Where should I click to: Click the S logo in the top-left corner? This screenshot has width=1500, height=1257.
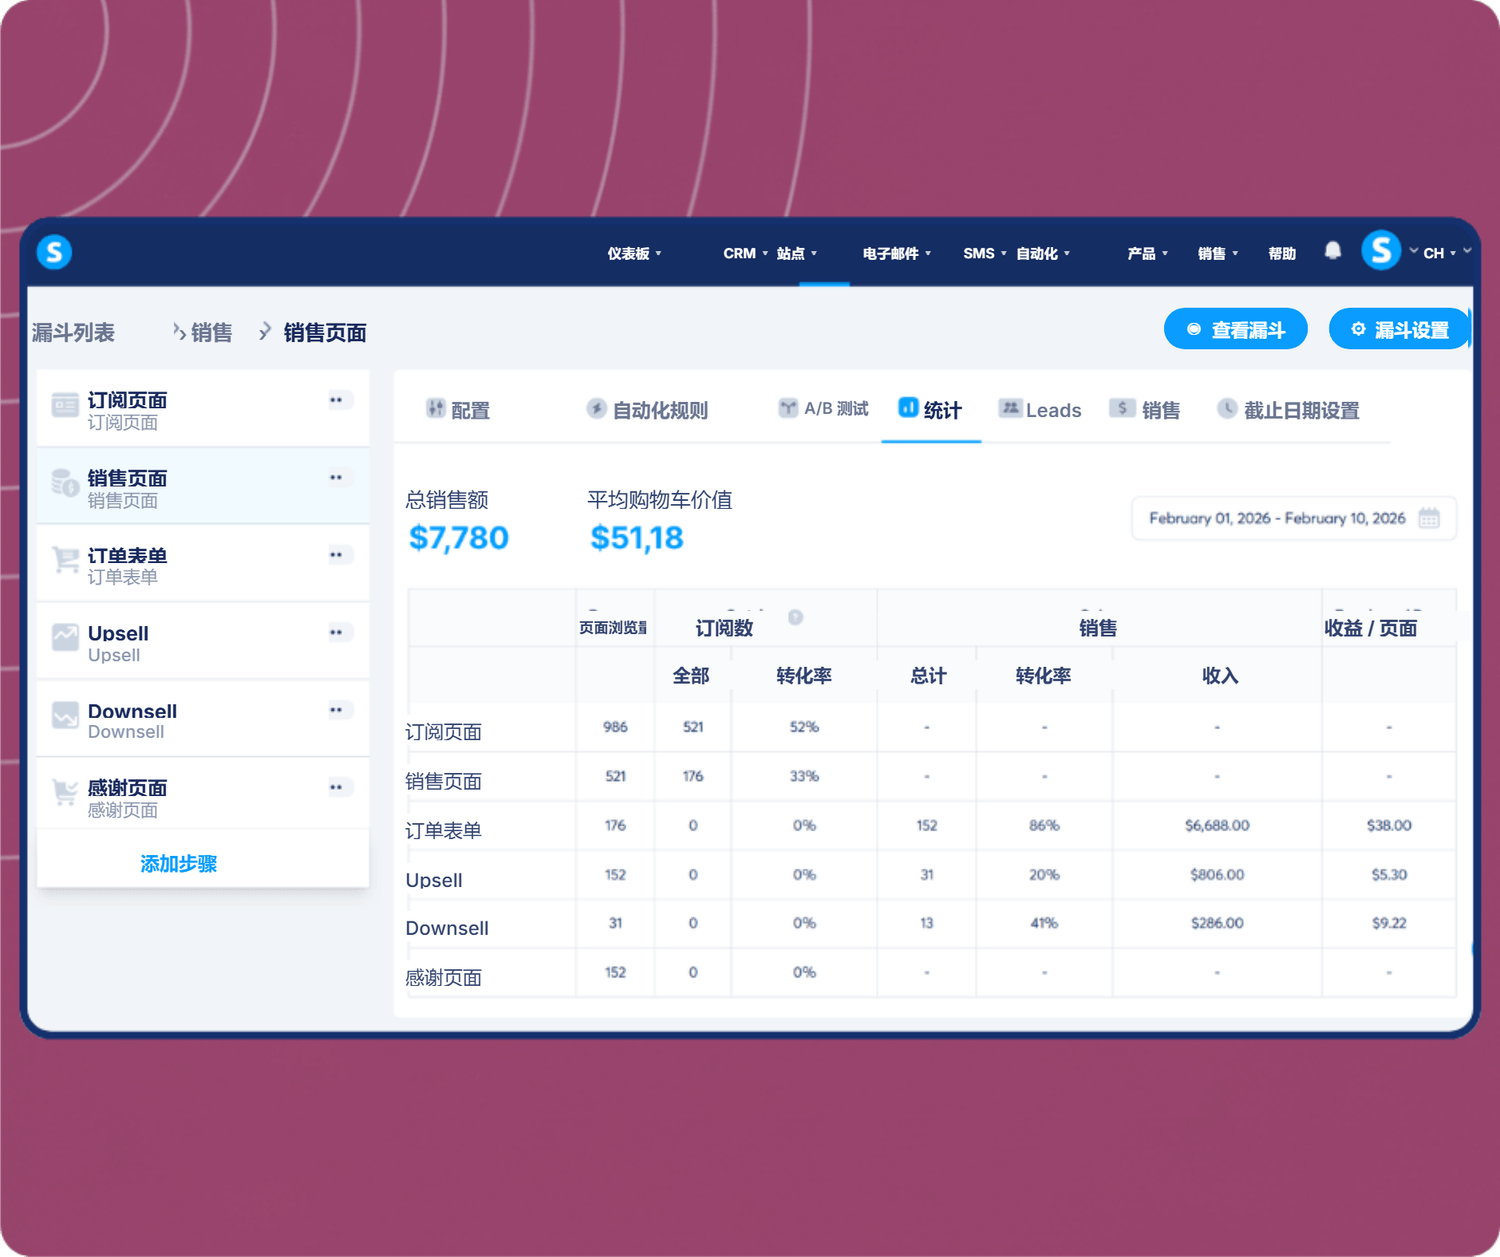[54, 252]
